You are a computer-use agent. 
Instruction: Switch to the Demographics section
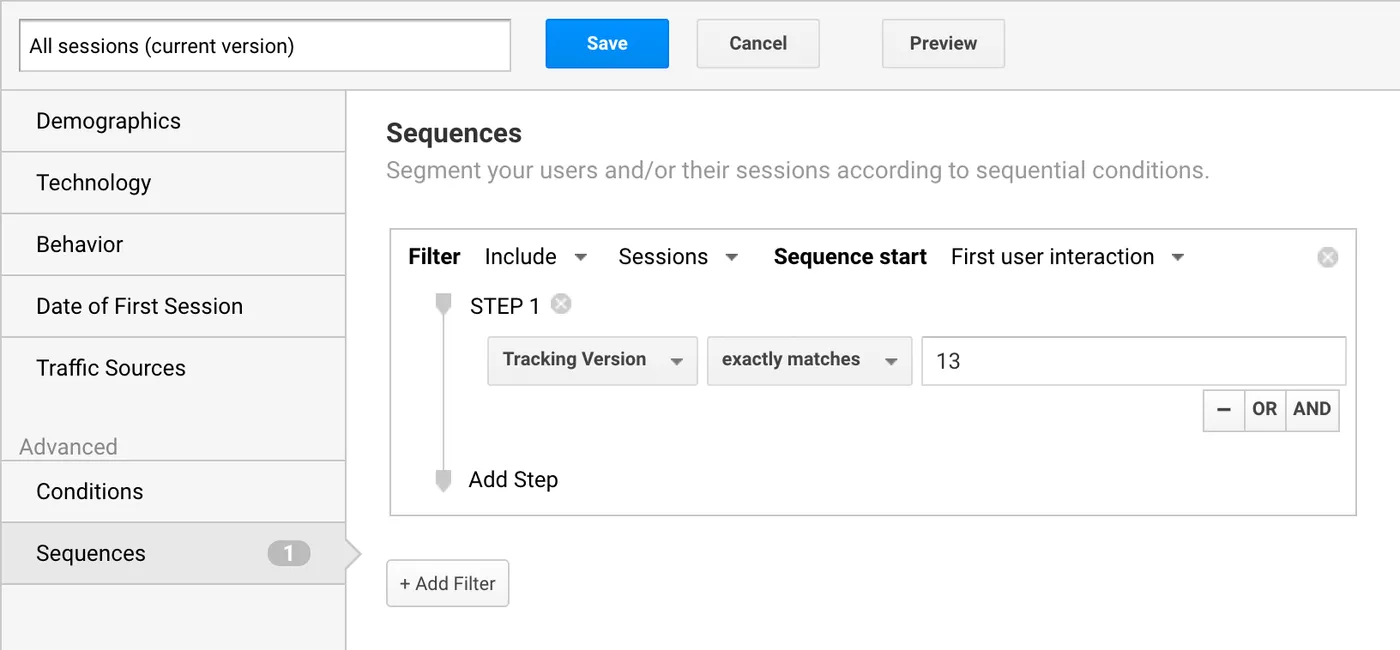pos(108,121)
